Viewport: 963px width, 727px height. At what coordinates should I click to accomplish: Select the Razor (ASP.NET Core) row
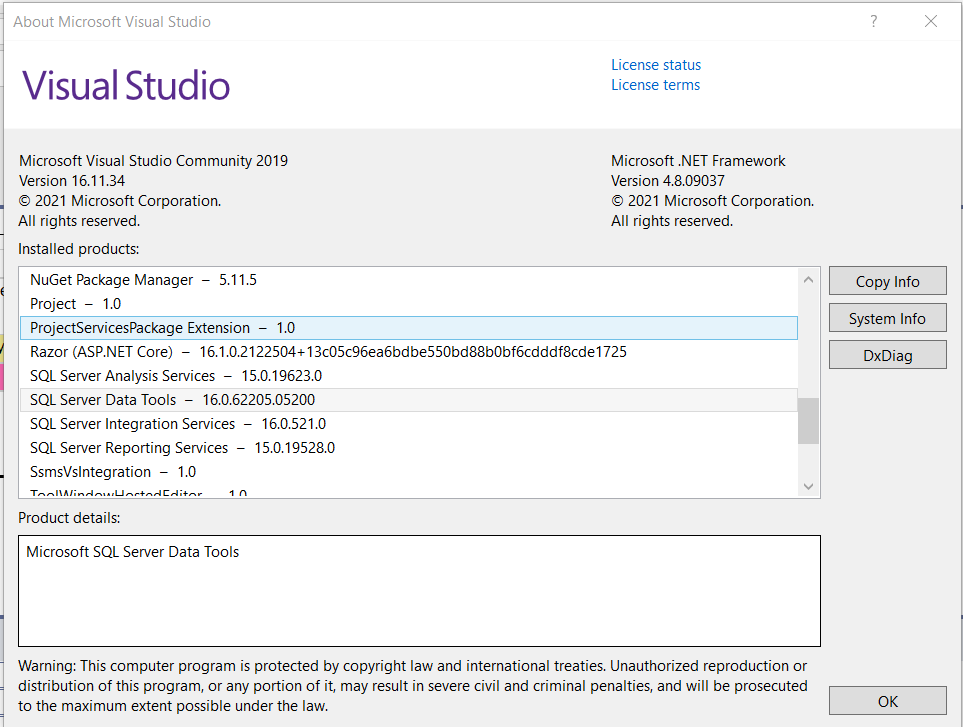(x=409, y=352)
